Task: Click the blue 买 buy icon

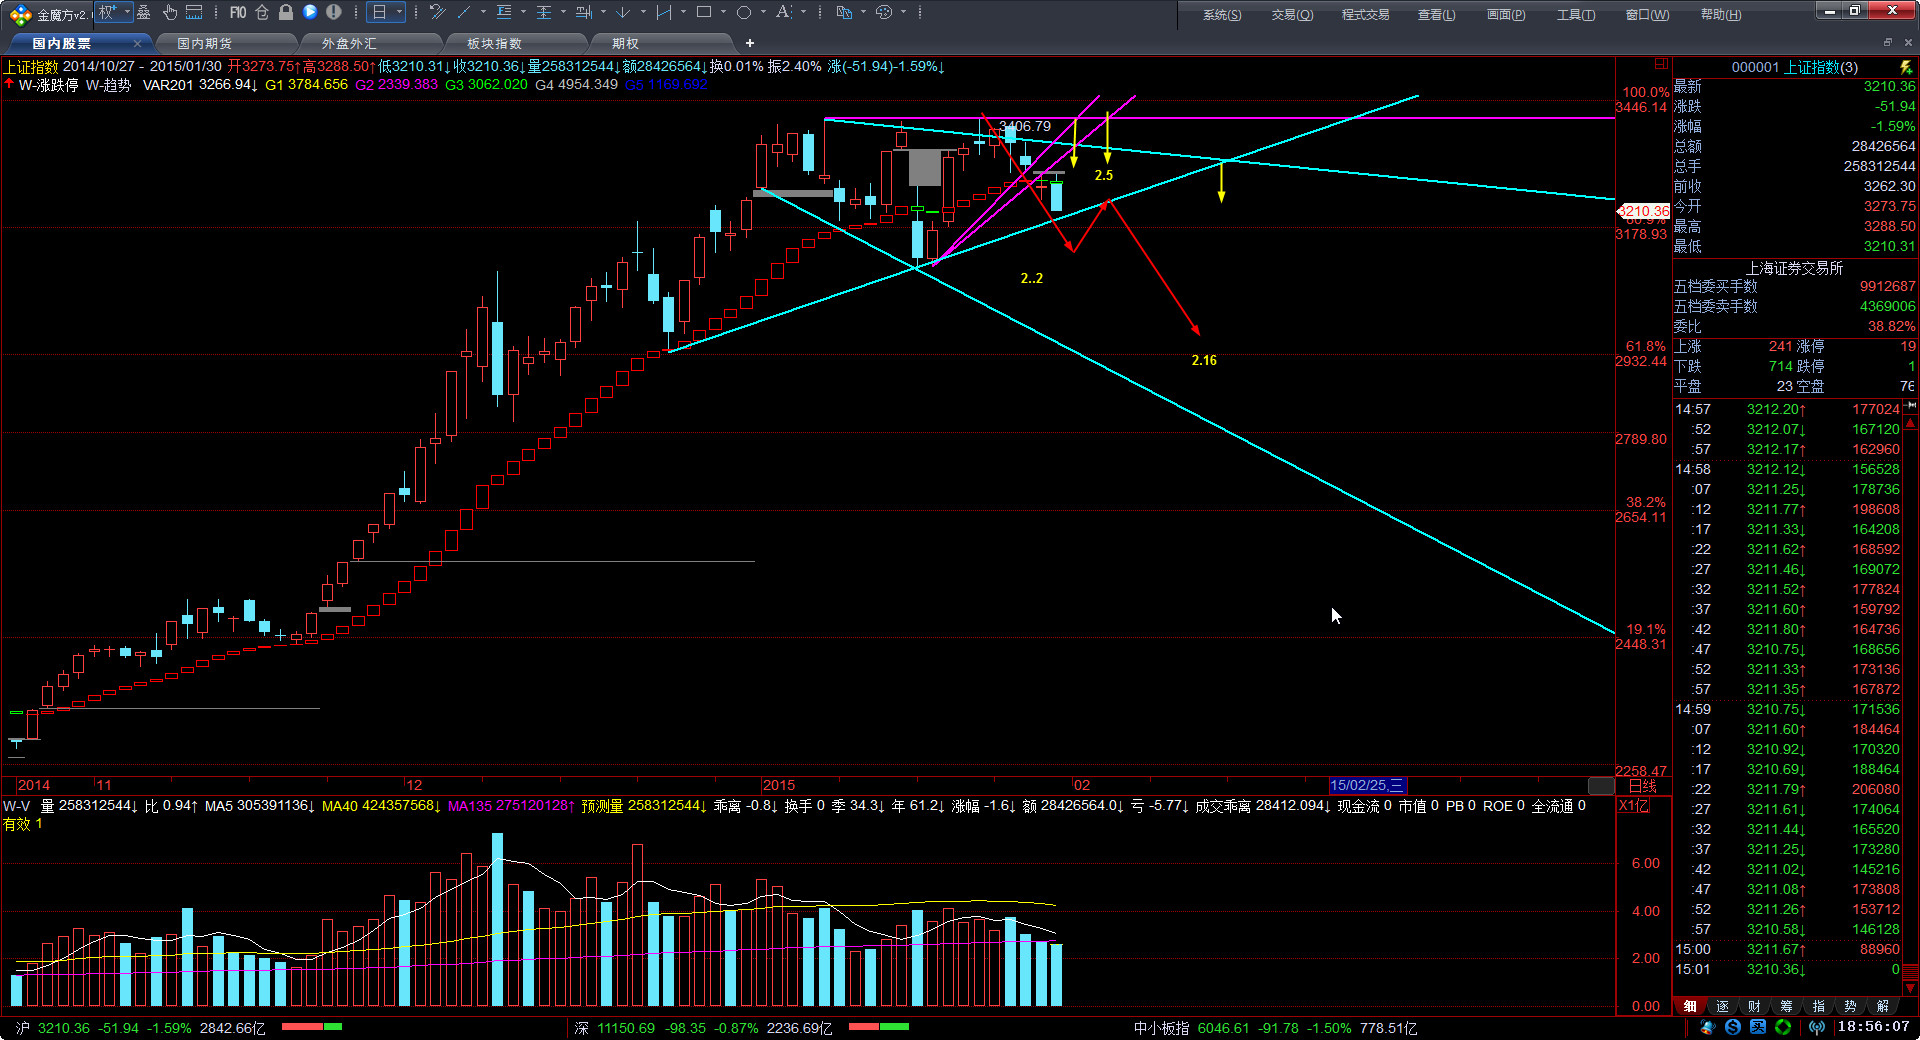Action: (x=1758, y=1028)
